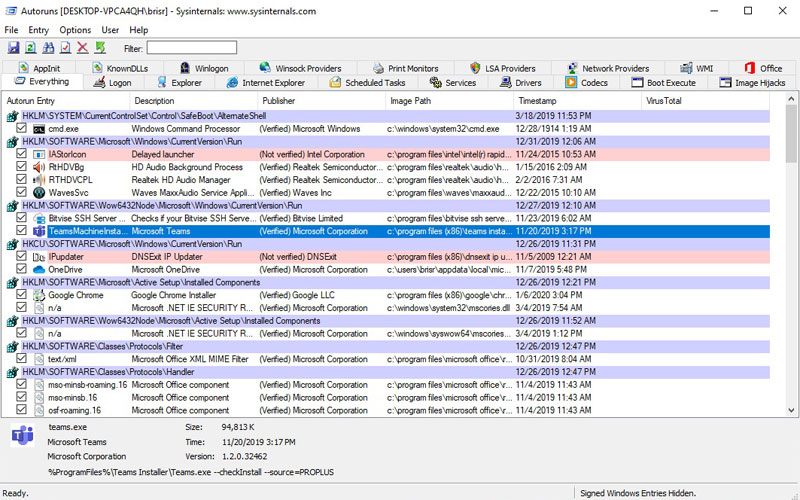Image resolution: width=800 pixels, height=500 pixels.
Task: Click the RtHDVBg speaker icon
Action: 39,167
